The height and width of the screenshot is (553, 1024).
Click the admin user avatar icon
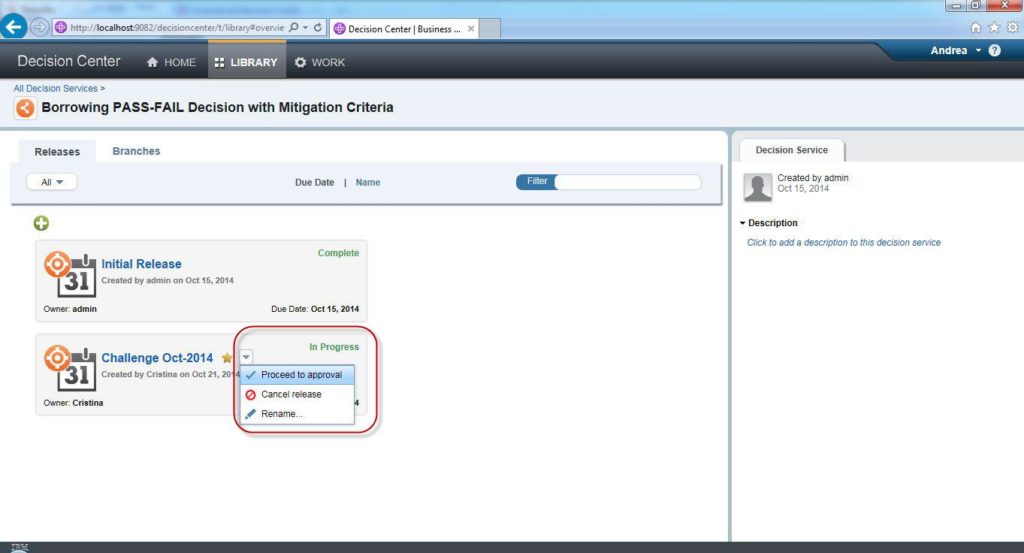pyautogui.click(x=758, y=187)
